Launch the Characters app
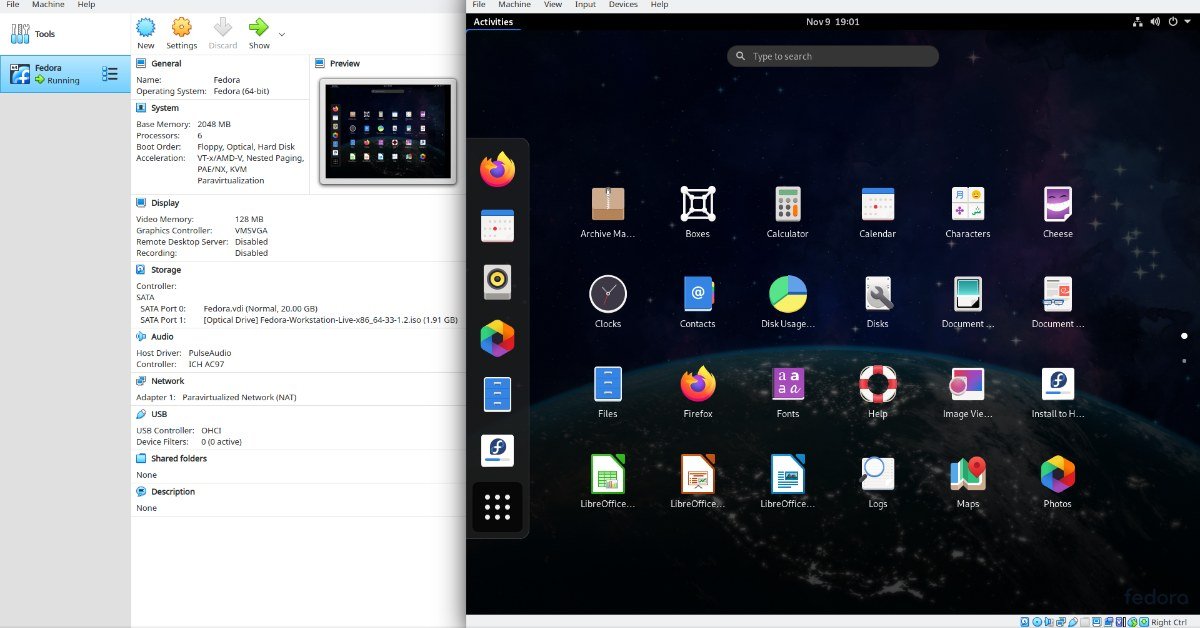 tap(968, 204)
